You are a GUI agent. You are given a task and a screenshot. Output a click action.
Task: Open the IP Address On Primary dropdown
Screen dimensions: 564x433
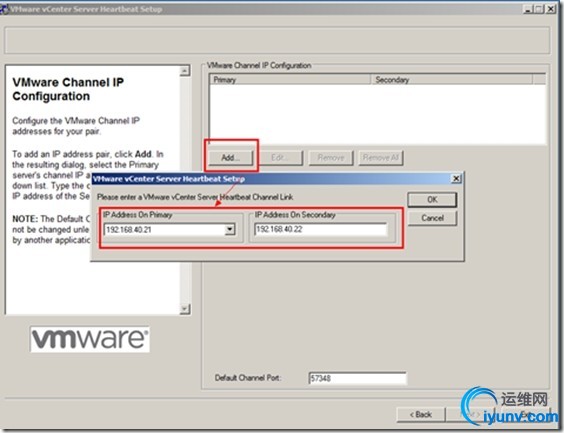(x=229, y=229)
